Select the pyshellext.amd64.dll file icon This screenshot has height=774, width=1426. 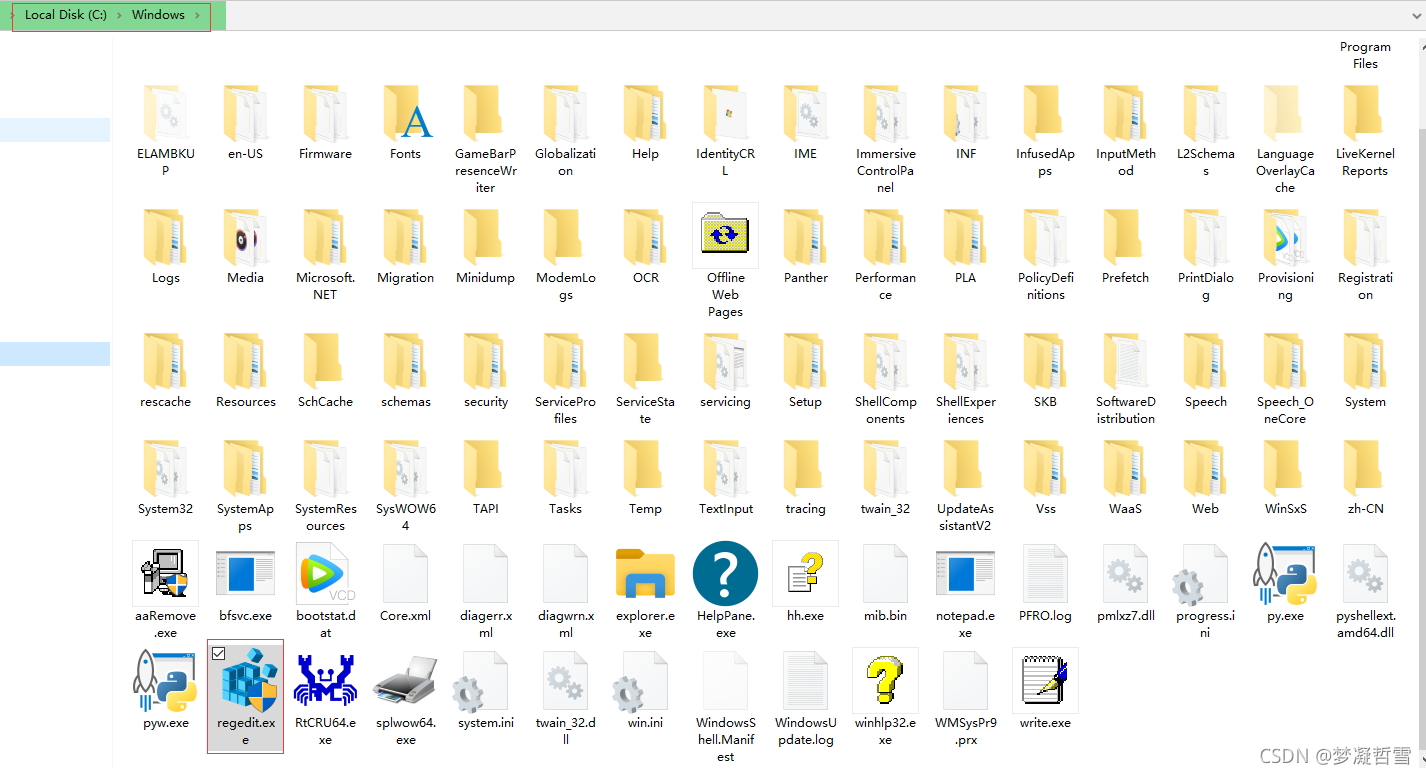pyautogui.click(x=1365, y=574)
